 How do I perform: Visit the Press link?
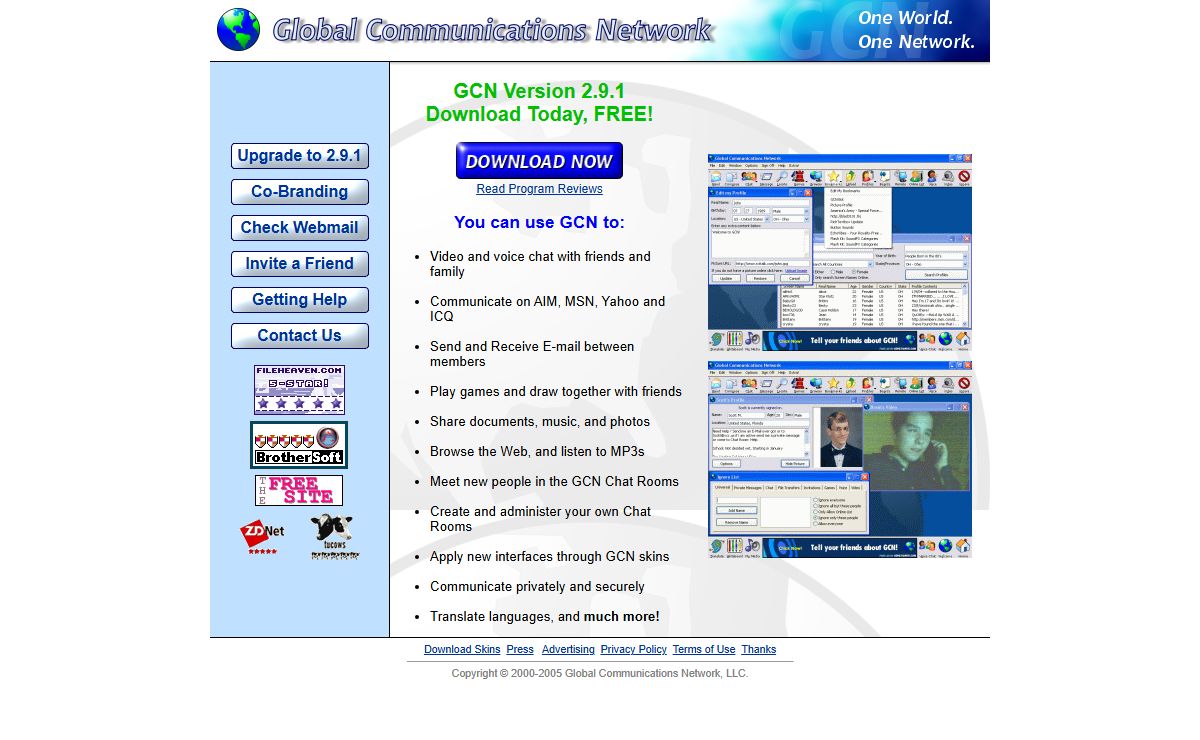520,650
